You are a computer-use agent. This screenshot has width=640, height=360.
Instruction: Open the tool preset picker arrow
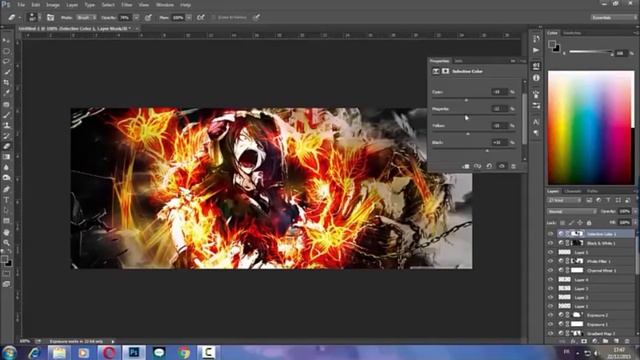click(x=20, y=18)
